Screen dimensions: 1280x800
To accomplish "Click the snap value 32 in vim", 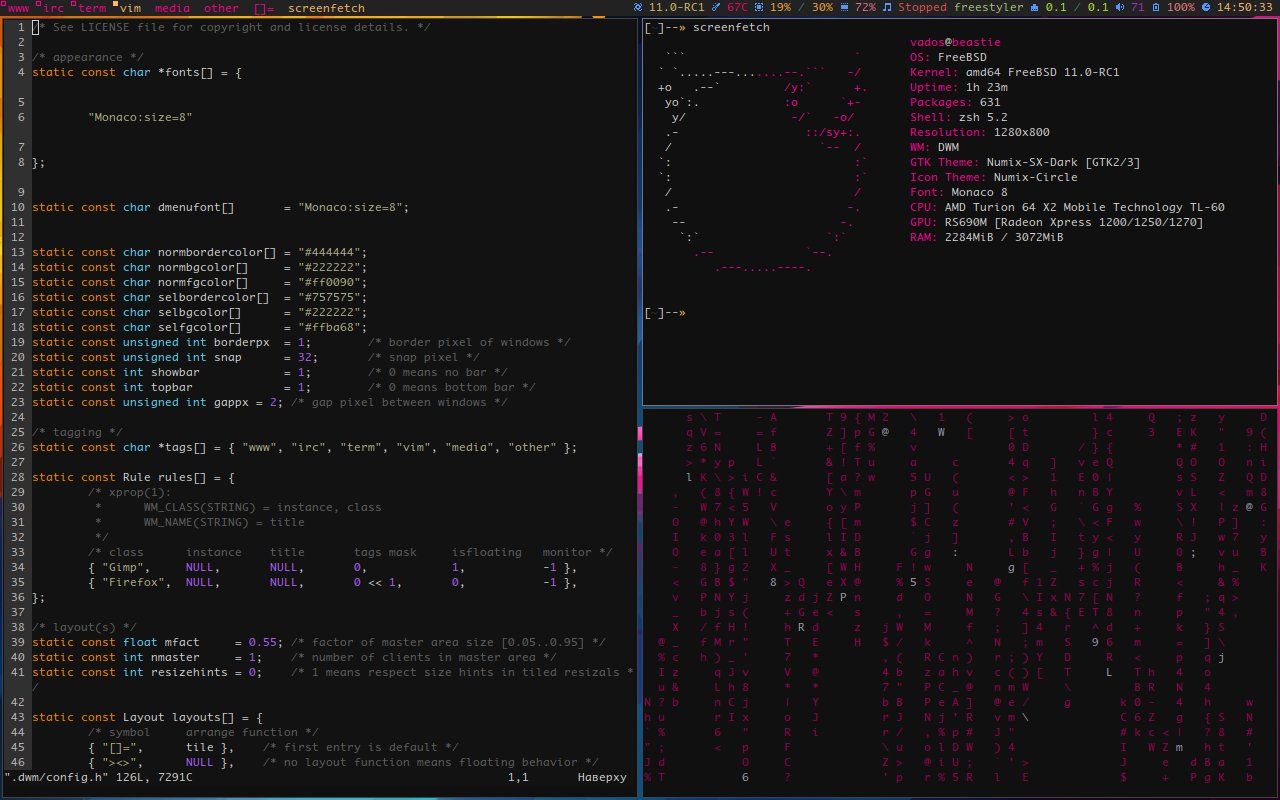I will coord(305,357).
